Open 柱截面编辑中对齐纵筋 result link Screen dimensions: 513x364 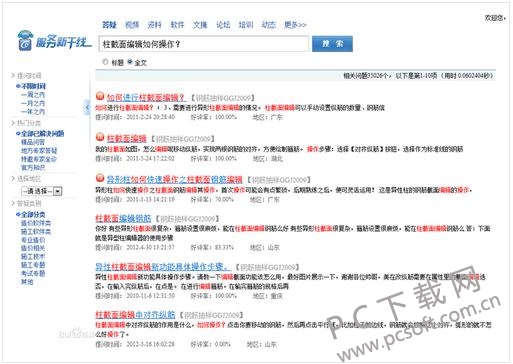click(x=135, y=315)
